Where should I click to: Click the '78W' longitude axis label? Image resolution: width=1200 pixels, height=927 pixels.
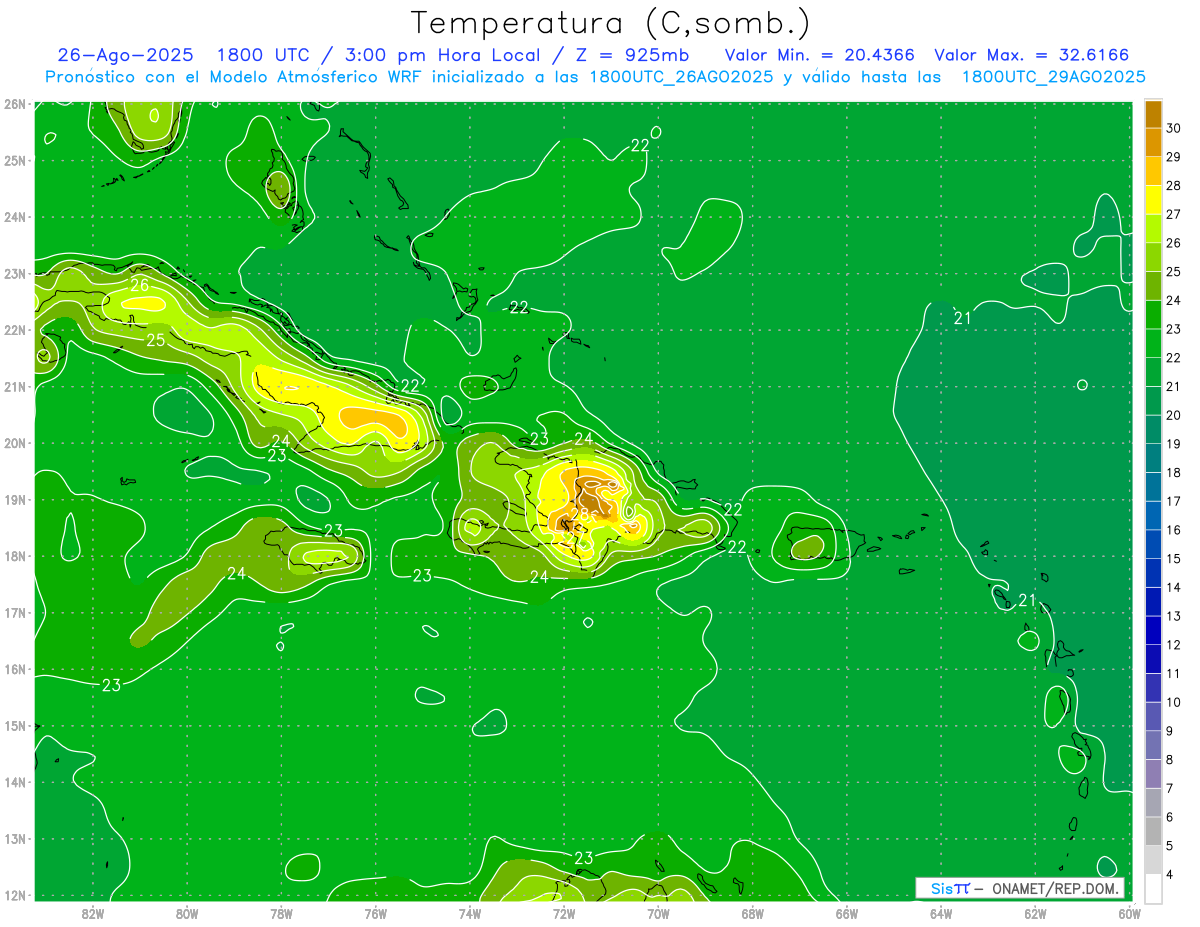[x=281, y=913]
